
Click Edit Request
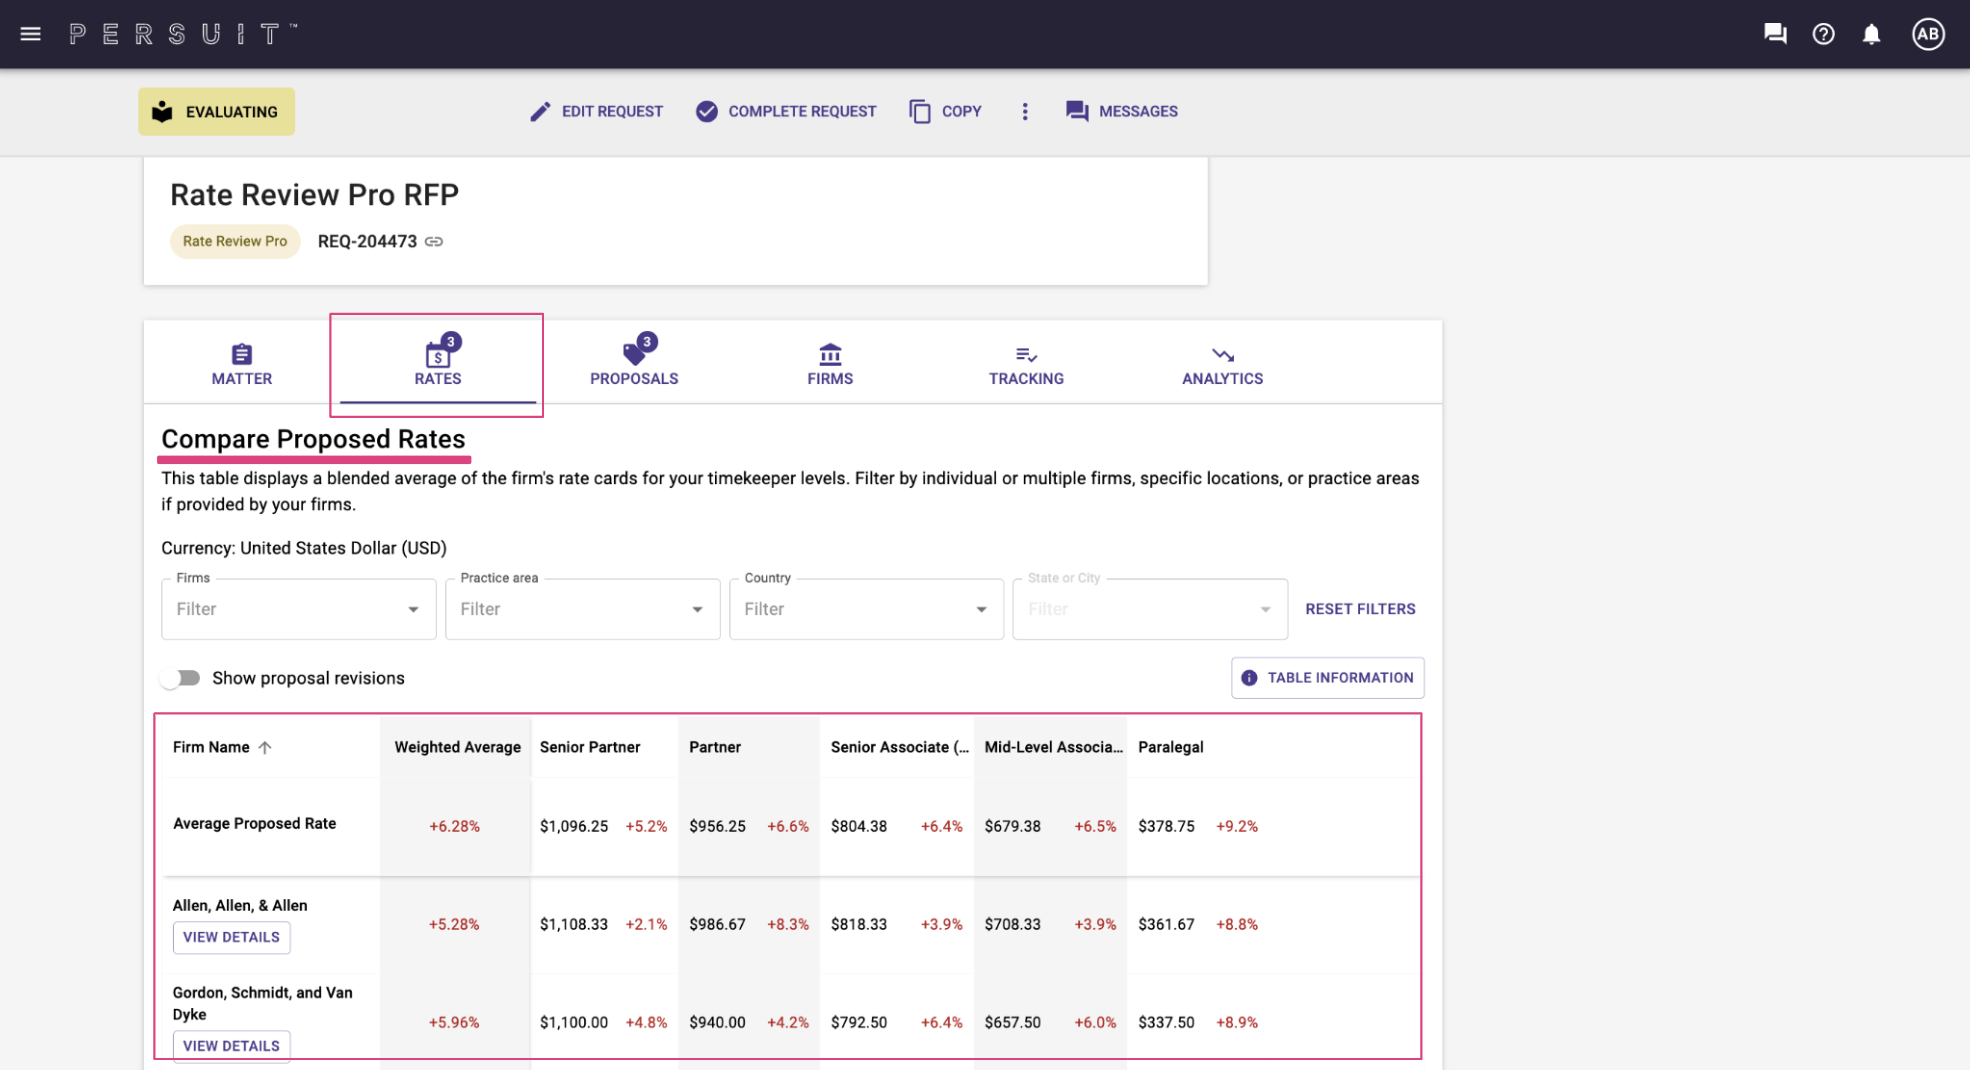click(596, 111)
